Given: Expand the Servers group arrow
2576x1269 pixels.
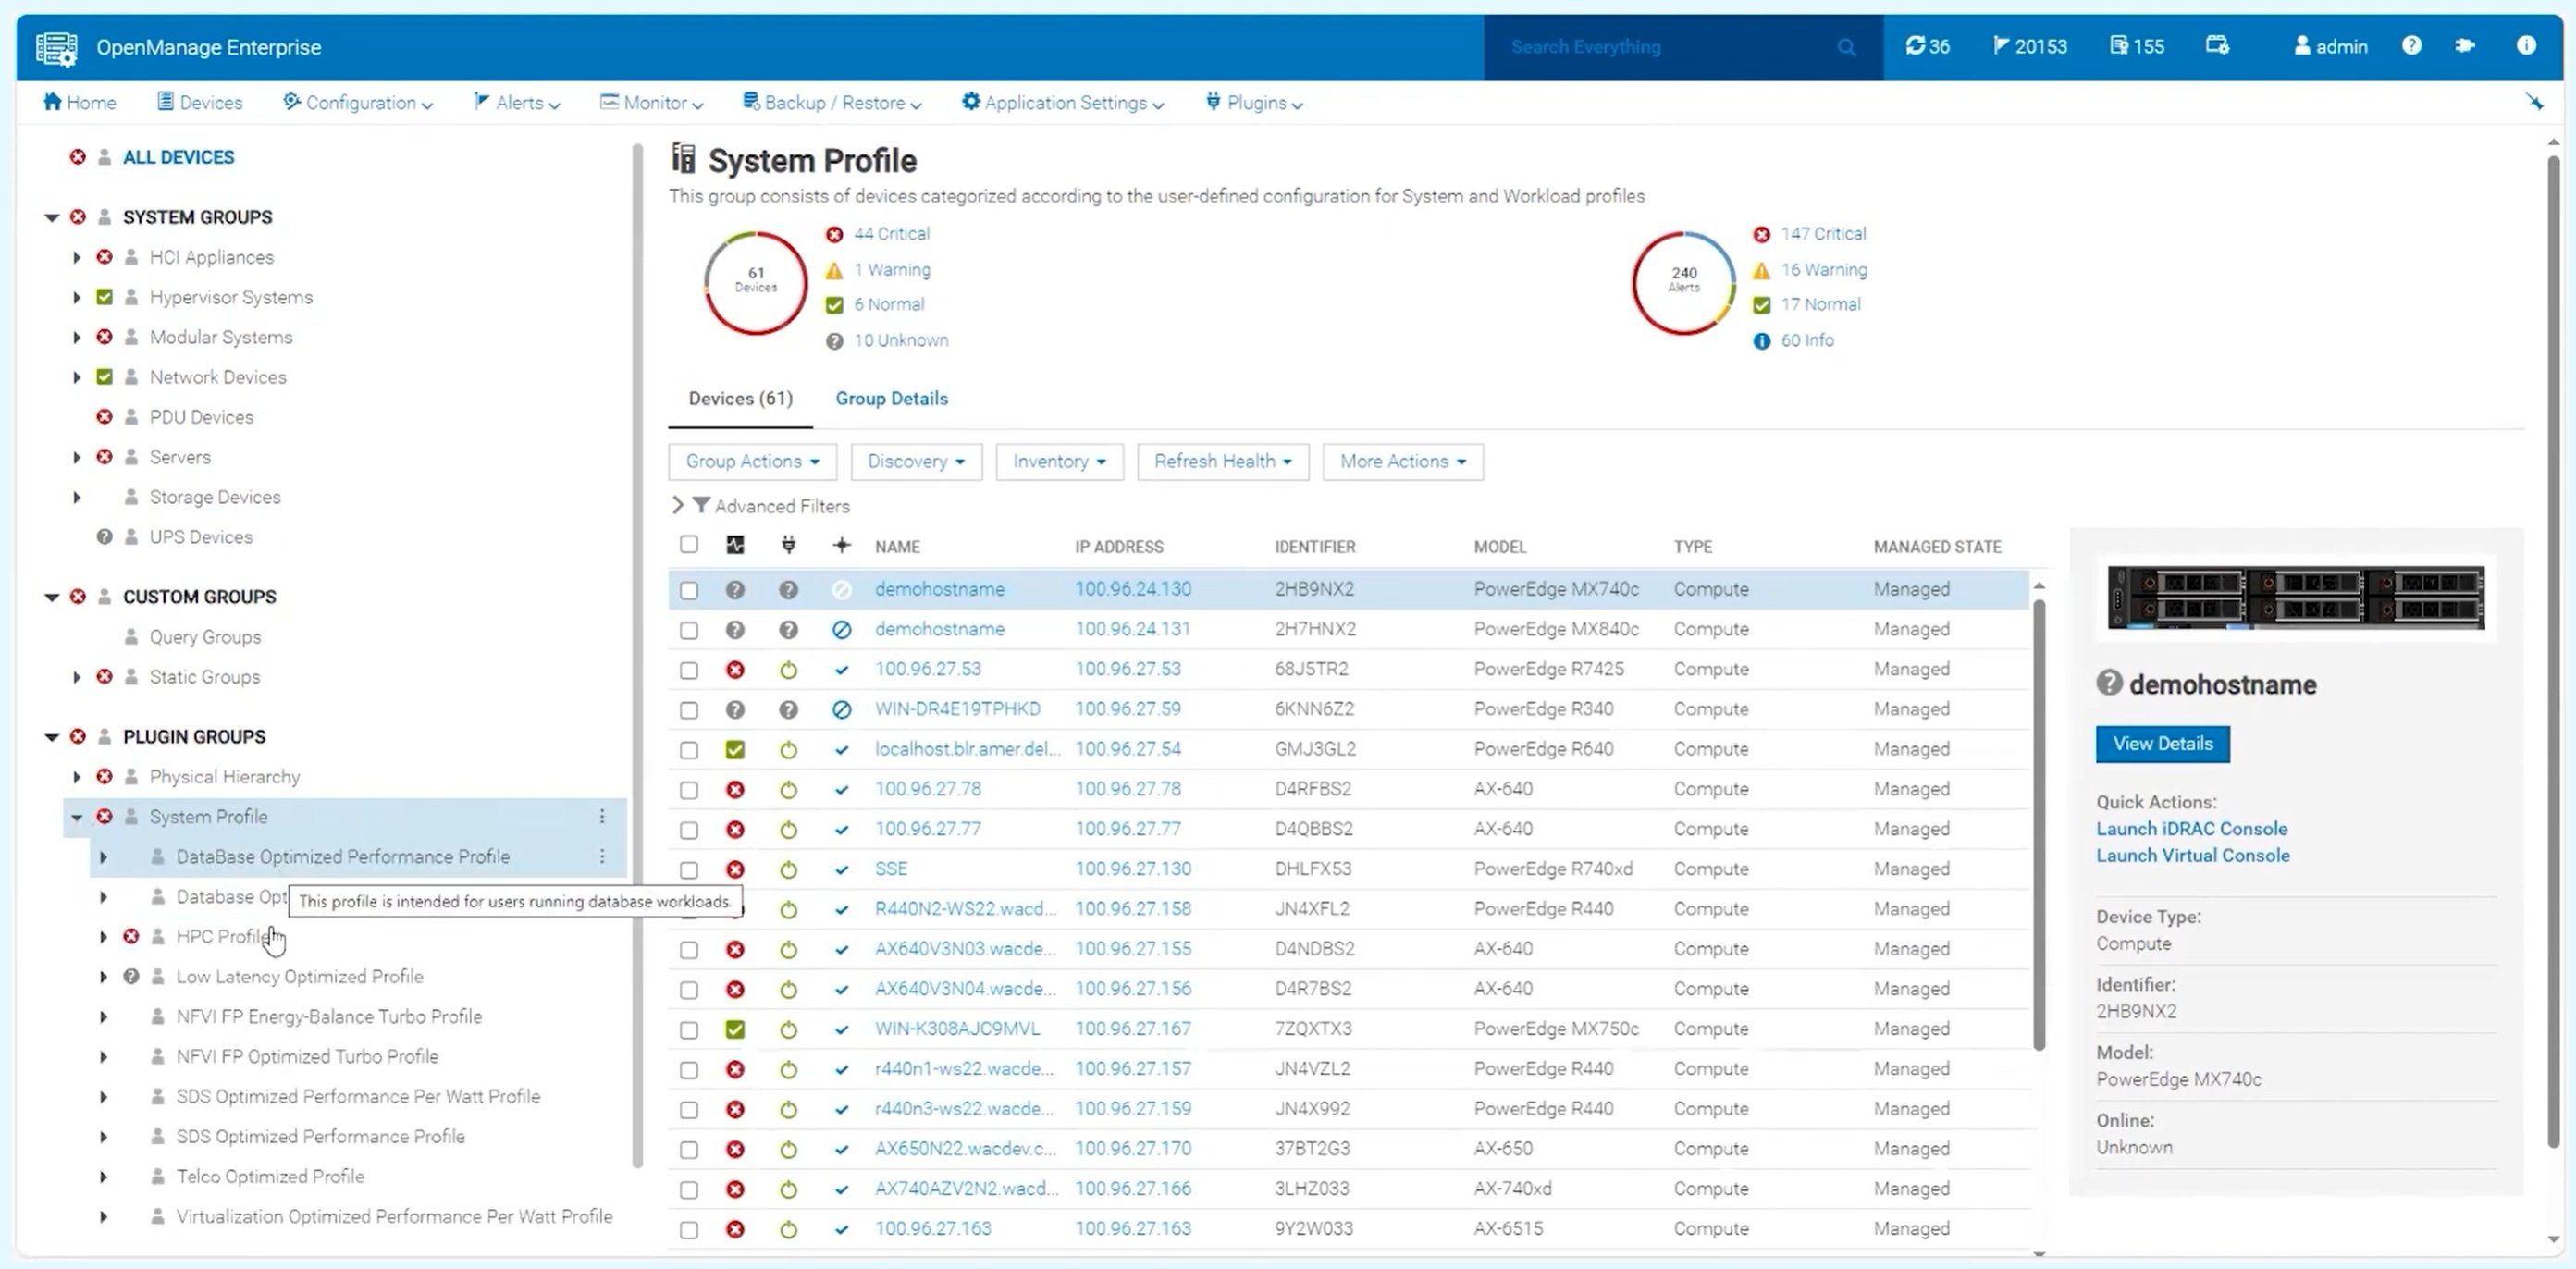Looking at the screenshot, I should point(77,457).
